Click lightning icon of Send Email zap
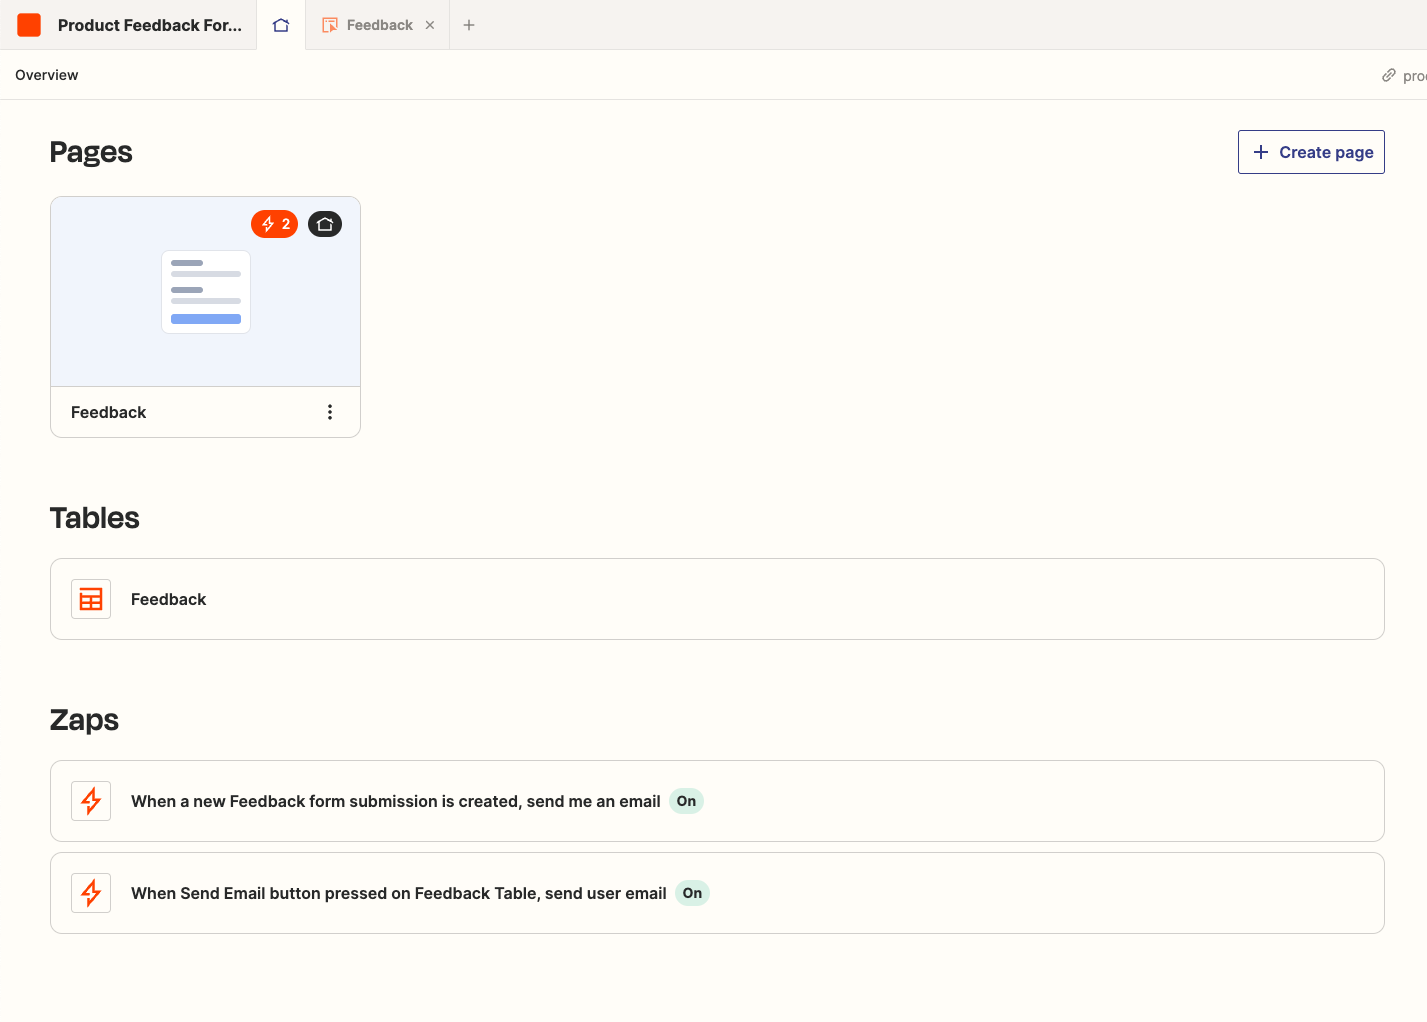Viewport: 1427px width, 1022px height. (x=91, y=893)
